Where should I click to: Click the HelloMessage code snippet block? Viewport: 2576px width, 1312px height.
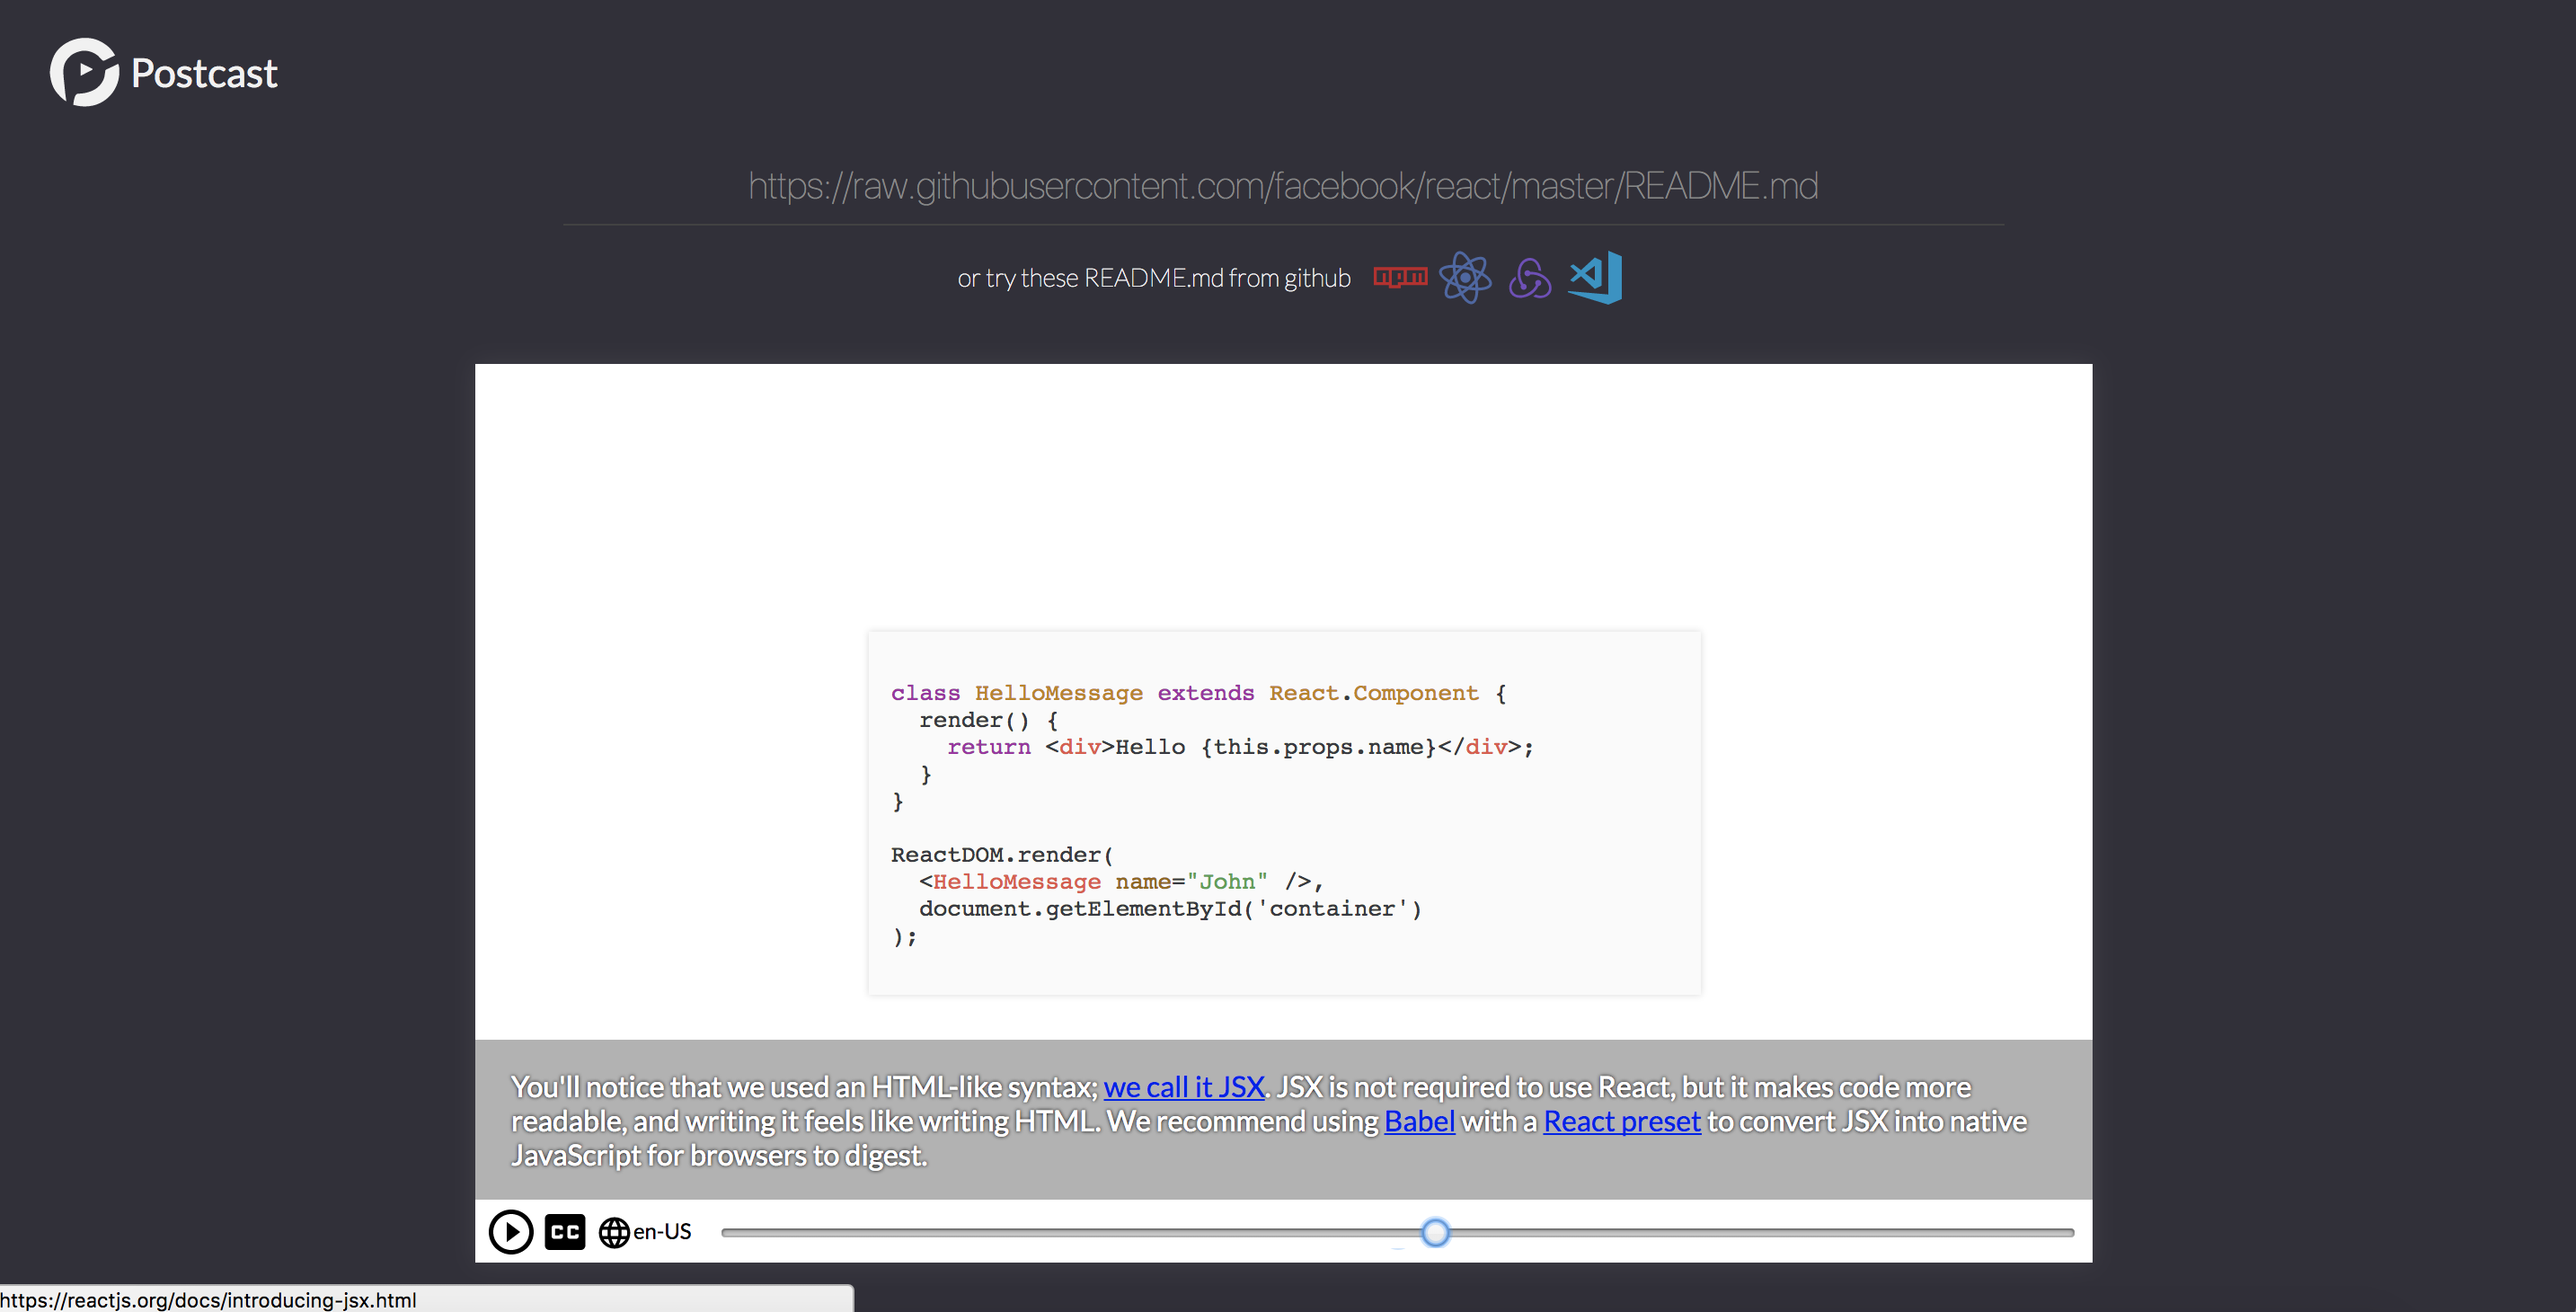(x=1284, y=812)
